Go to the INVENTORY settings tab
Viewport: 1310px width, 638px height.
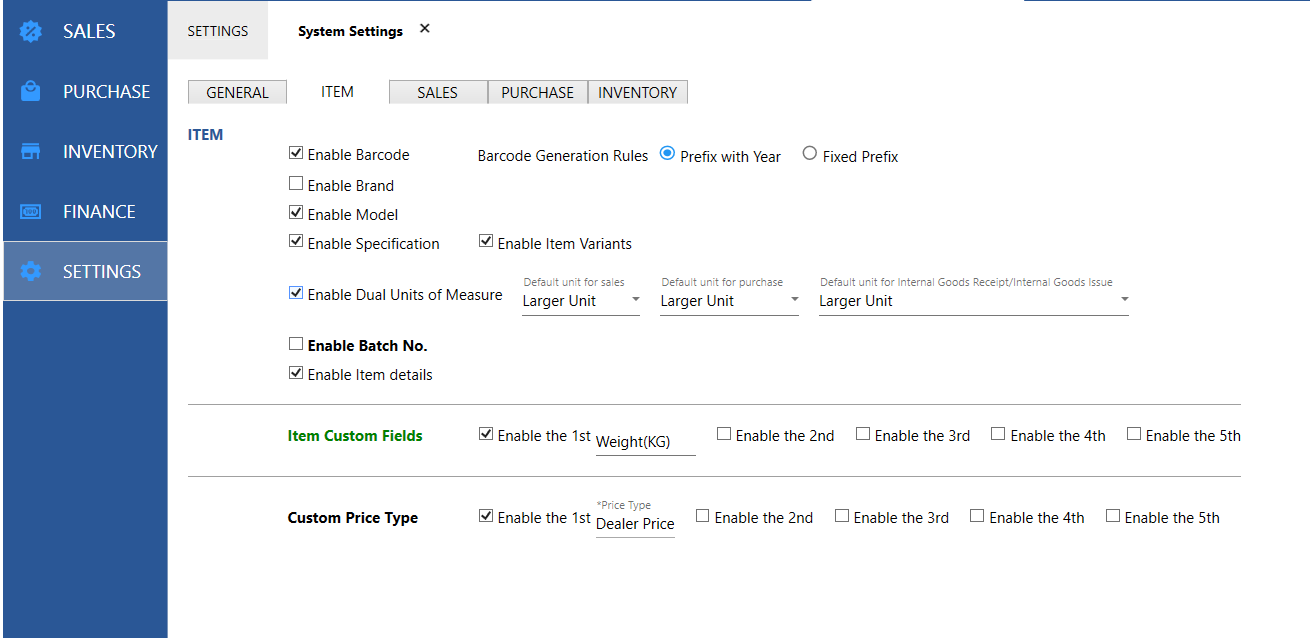point(637,93)
